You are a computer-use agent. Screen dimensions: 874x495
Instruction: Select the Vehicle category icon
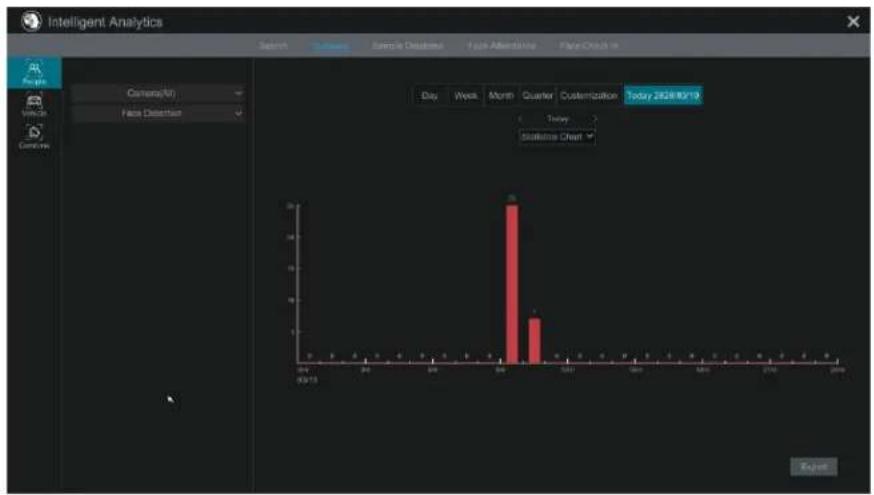(x=34, y=105)
